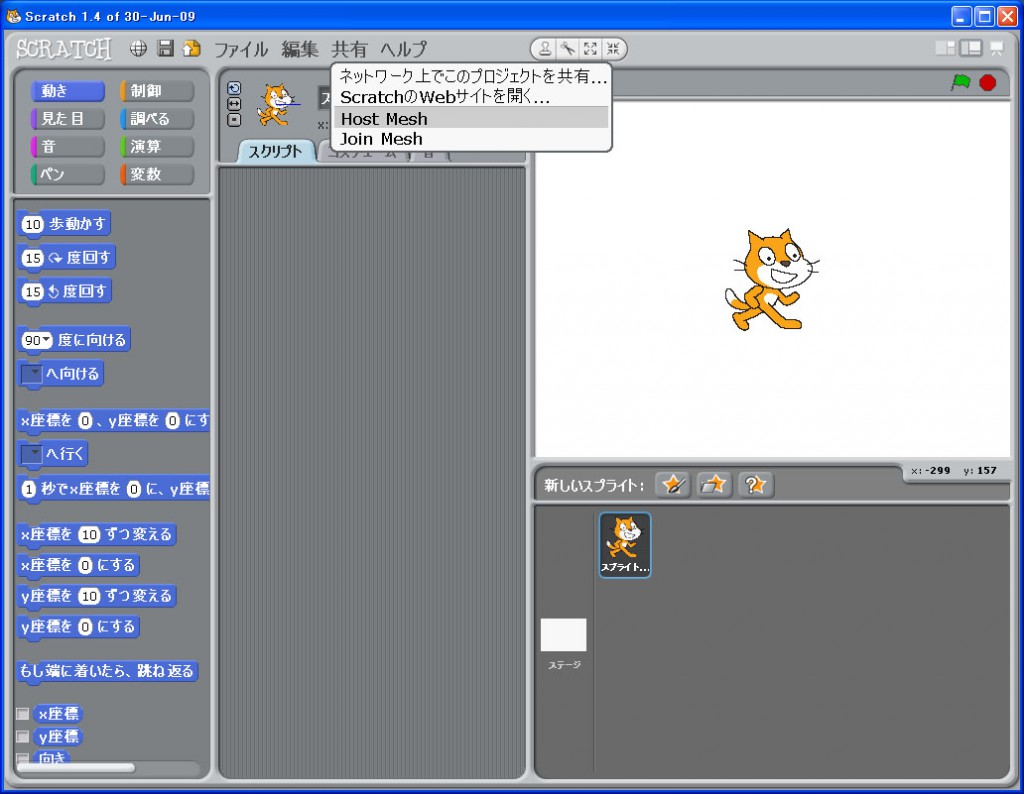Viewport: 1024px width, 794px height.
Task: Click the 10 歩動かす block
Action: coord(64,224)
